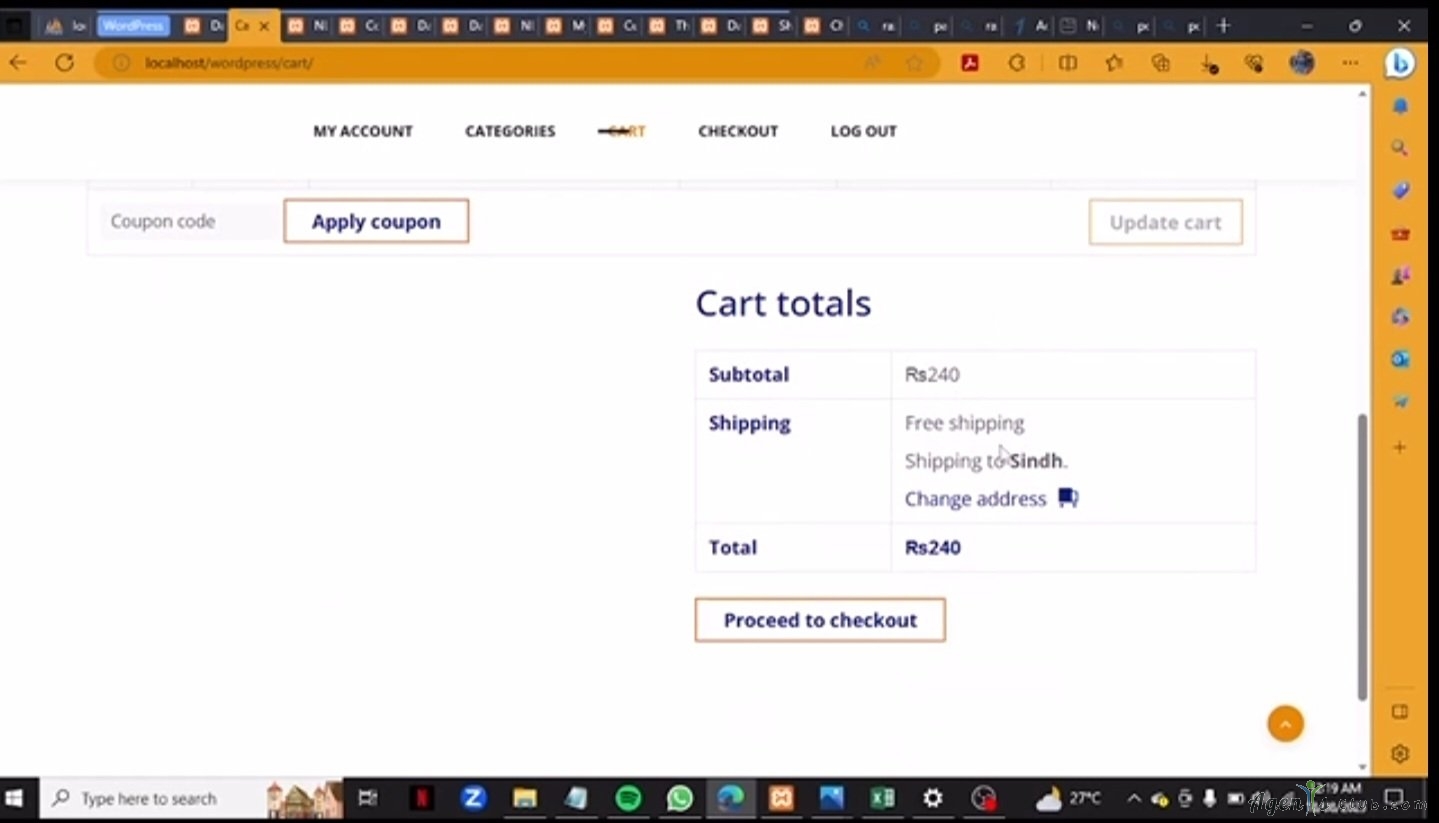Click the Apply coupon button

point(376,221)
